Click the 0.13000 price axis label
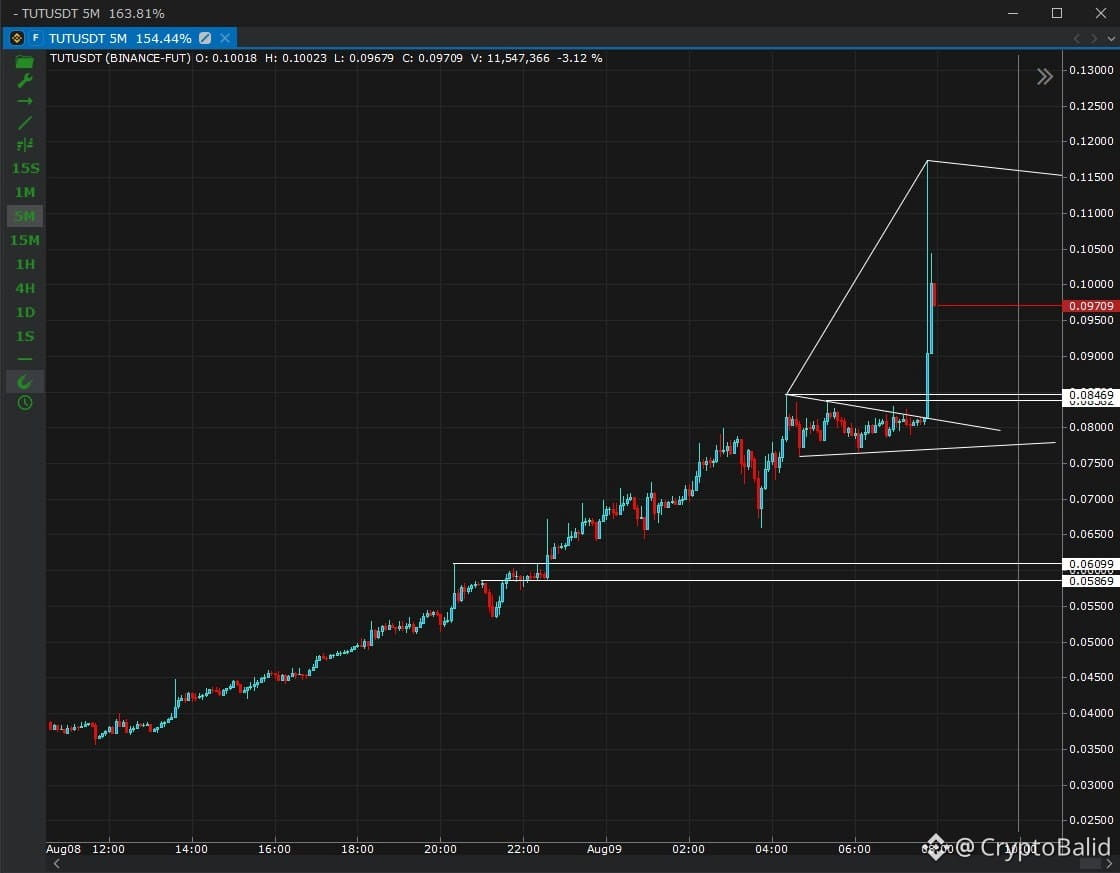 coord(1091,70)
